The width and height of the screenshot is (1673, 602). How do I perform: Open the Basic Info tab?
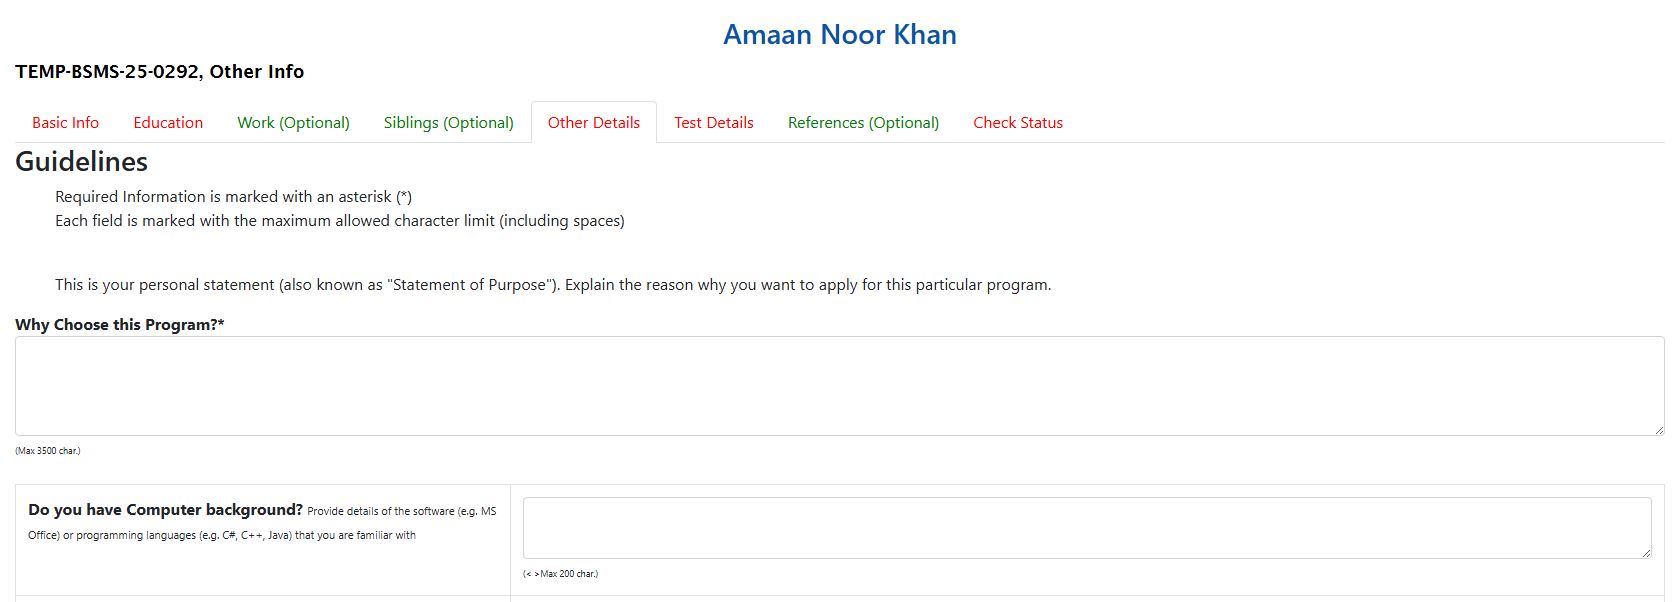pyautogui.click(x=65, y=122)
